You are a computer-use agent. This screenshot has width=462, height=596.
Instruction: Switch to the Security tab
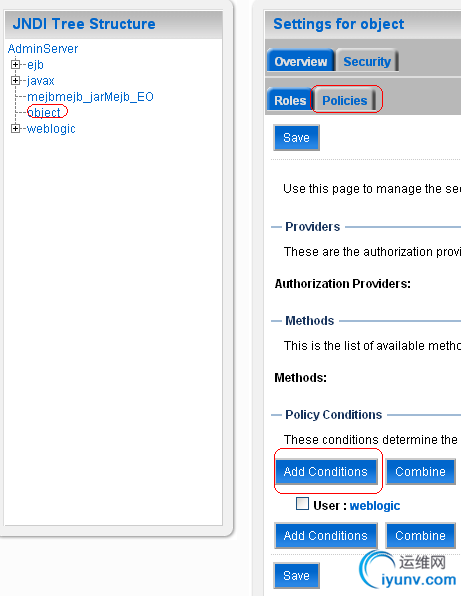click(x=367, y=61)
